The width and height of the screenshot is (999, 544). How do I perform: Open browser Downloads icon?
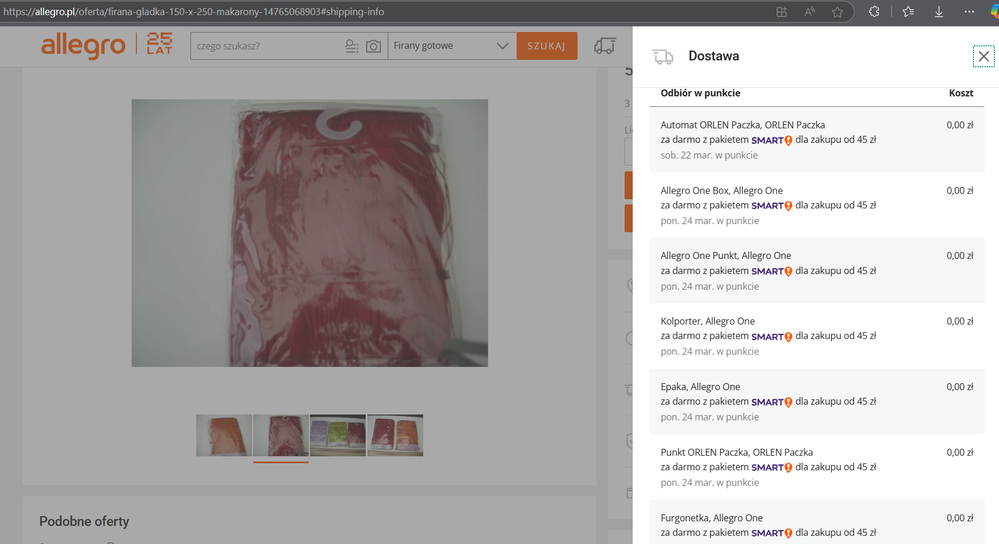tap(939, 12)
